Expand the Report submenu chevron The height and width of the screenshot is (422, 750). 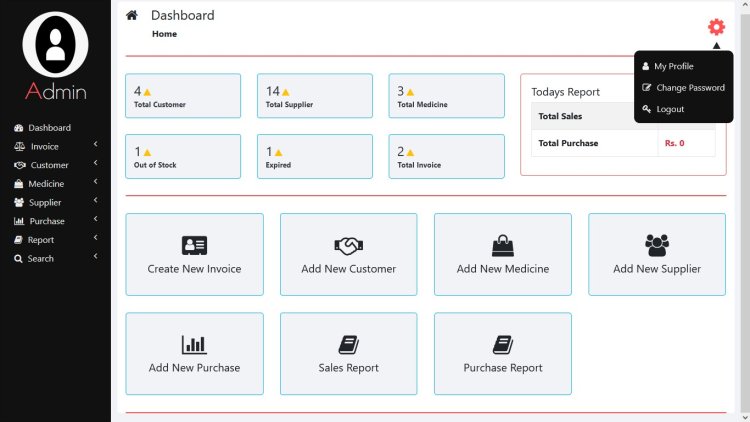click(x=96, y=237)
